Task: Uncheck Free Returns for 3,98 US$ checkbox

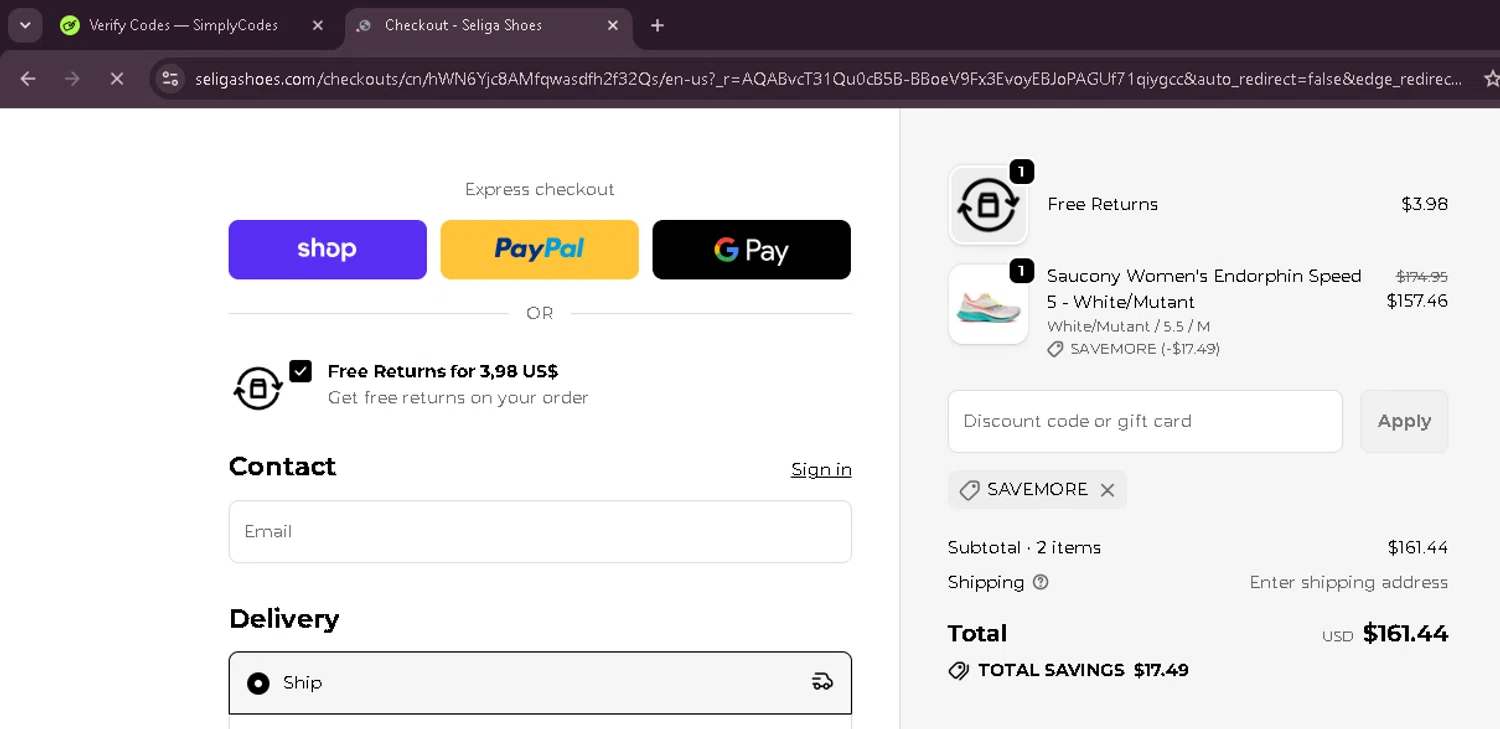Action: coord(300,371)
